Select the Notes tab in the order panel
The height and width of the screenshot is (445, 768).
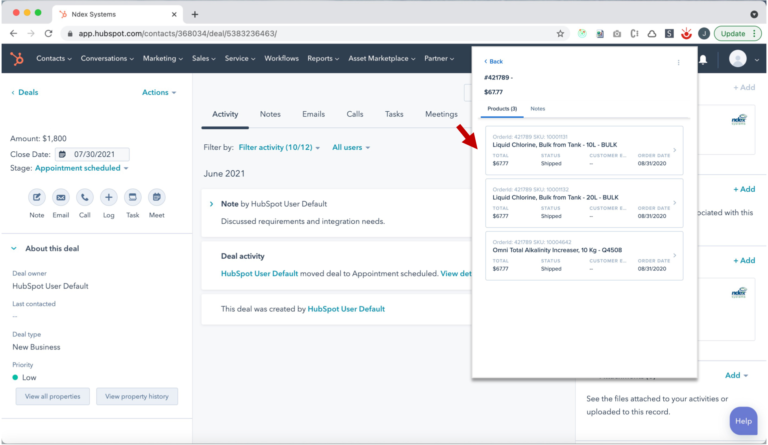click(537, 109)
